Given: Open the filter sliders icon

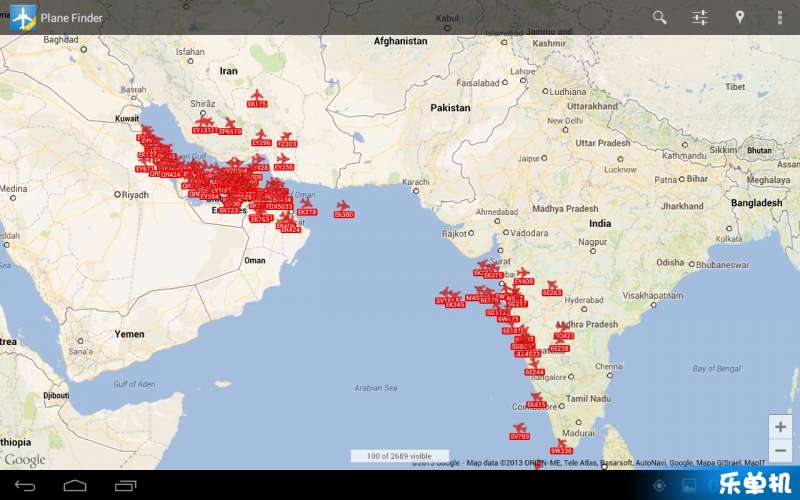Looking at the screenshot, I should click(x=699, y=17).
